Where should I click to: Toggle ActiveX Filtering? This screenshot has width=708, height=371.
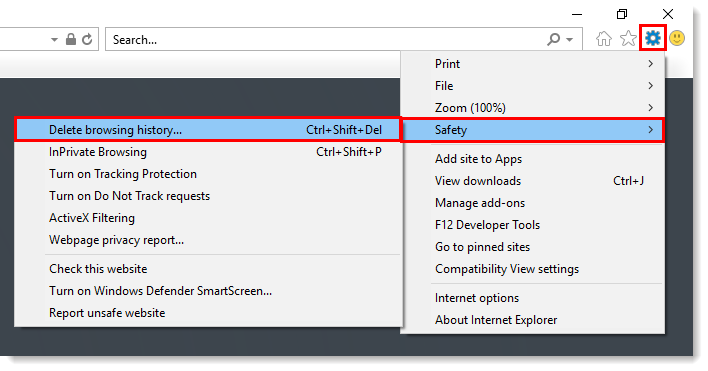point(208,218)
